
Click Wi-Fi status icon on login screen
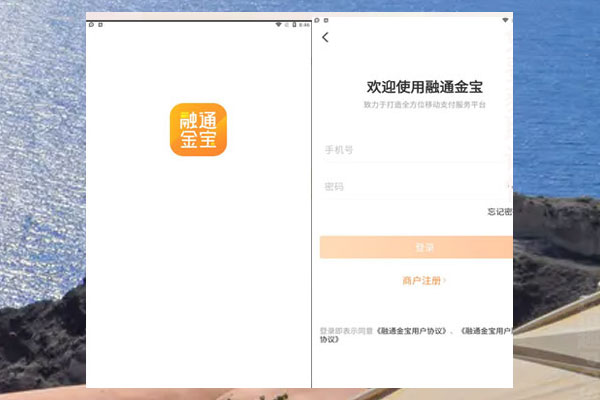[505, 20]
